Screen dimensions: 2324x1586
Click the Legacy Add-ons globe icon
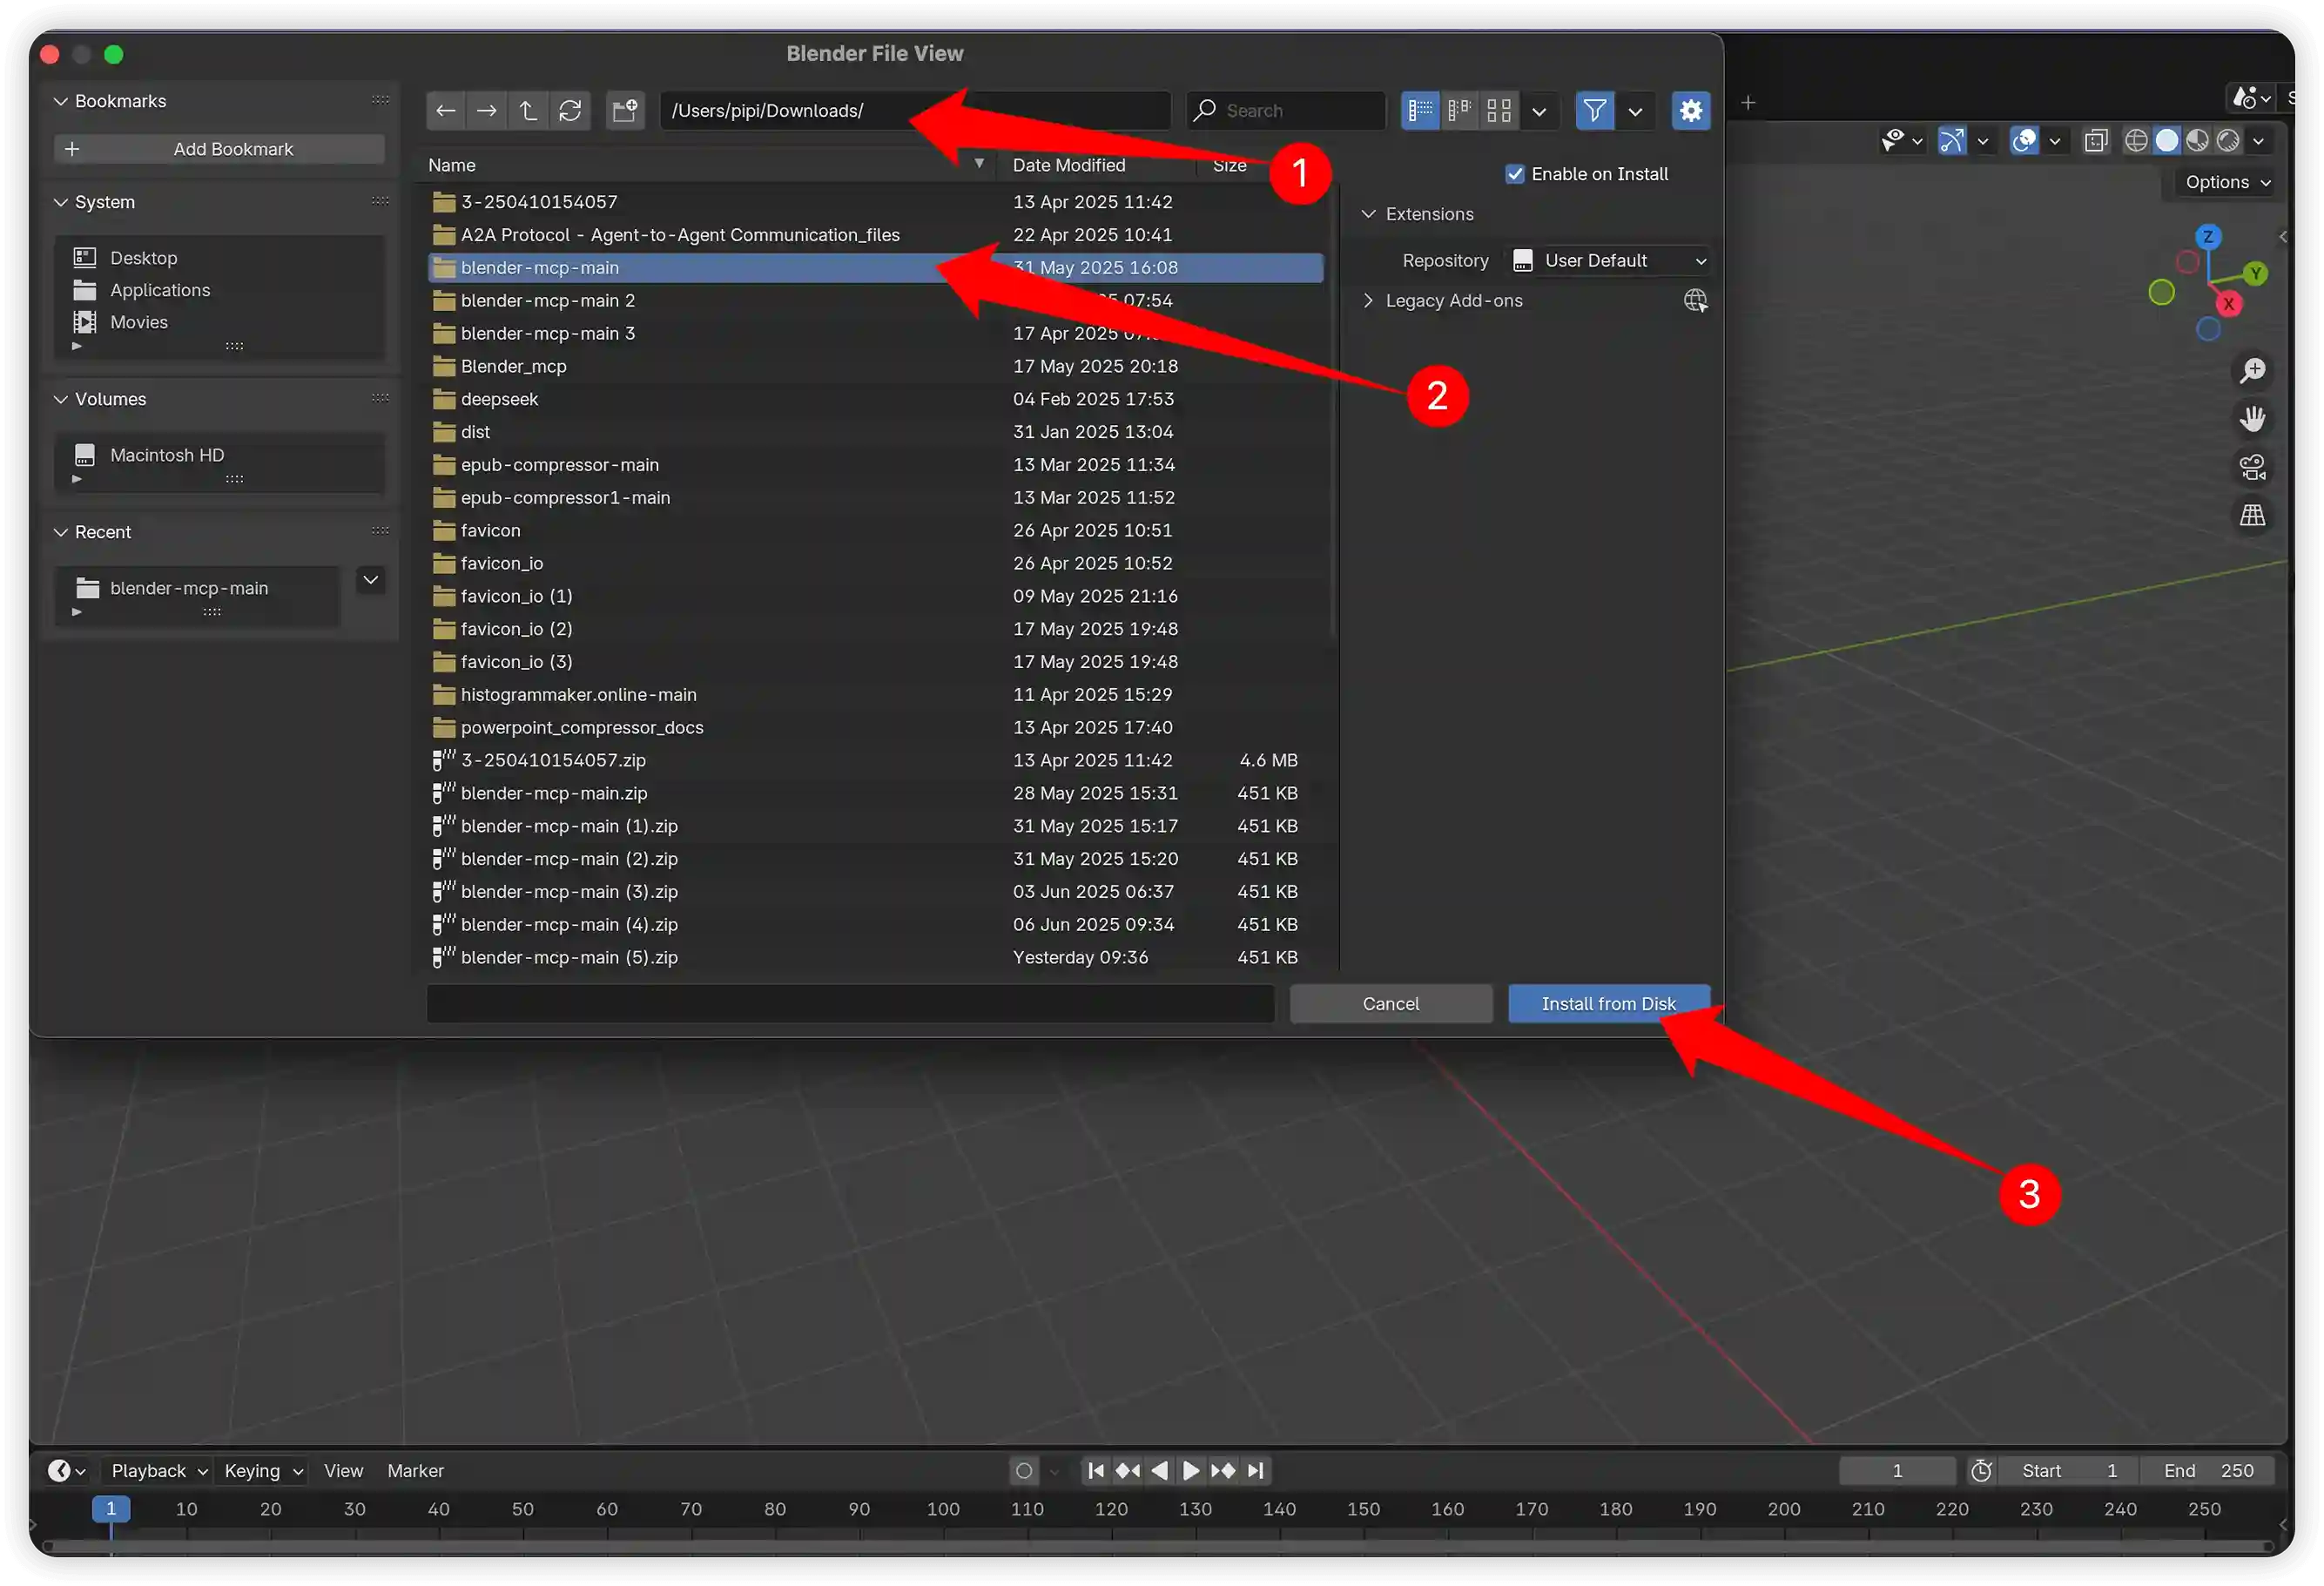[x=1695, y=301]
